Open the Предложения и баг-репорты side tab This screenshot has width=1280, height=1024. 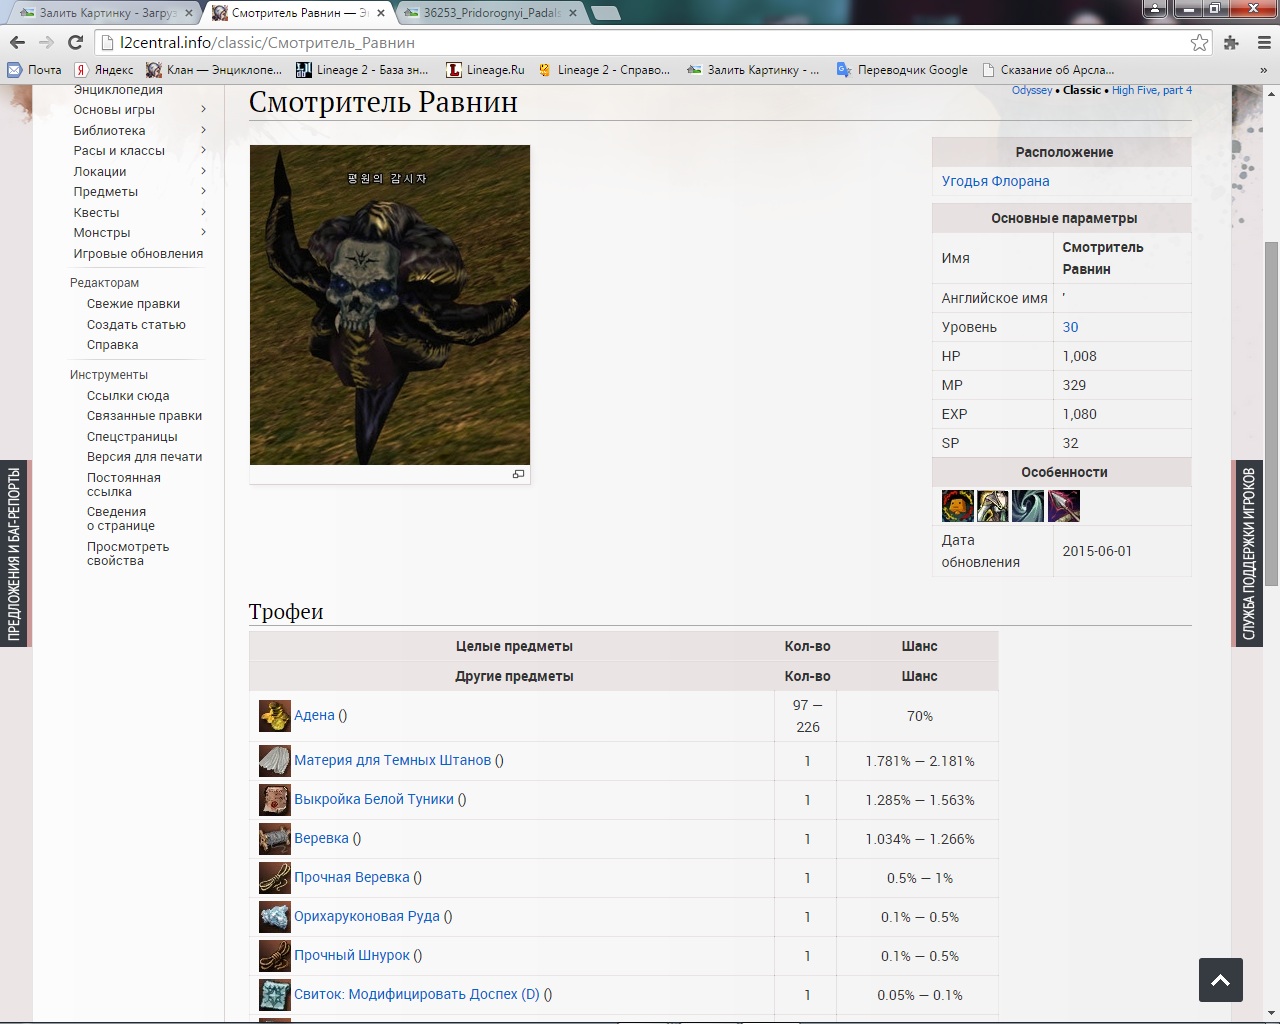(14, 553)
